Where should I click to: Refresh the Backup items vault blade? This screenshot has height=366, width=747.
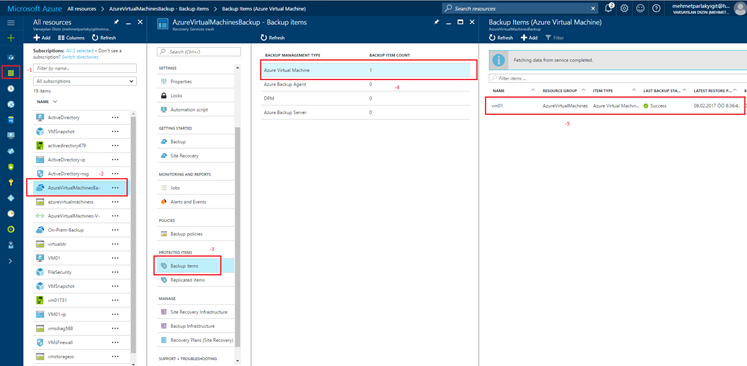click(273, 38)
